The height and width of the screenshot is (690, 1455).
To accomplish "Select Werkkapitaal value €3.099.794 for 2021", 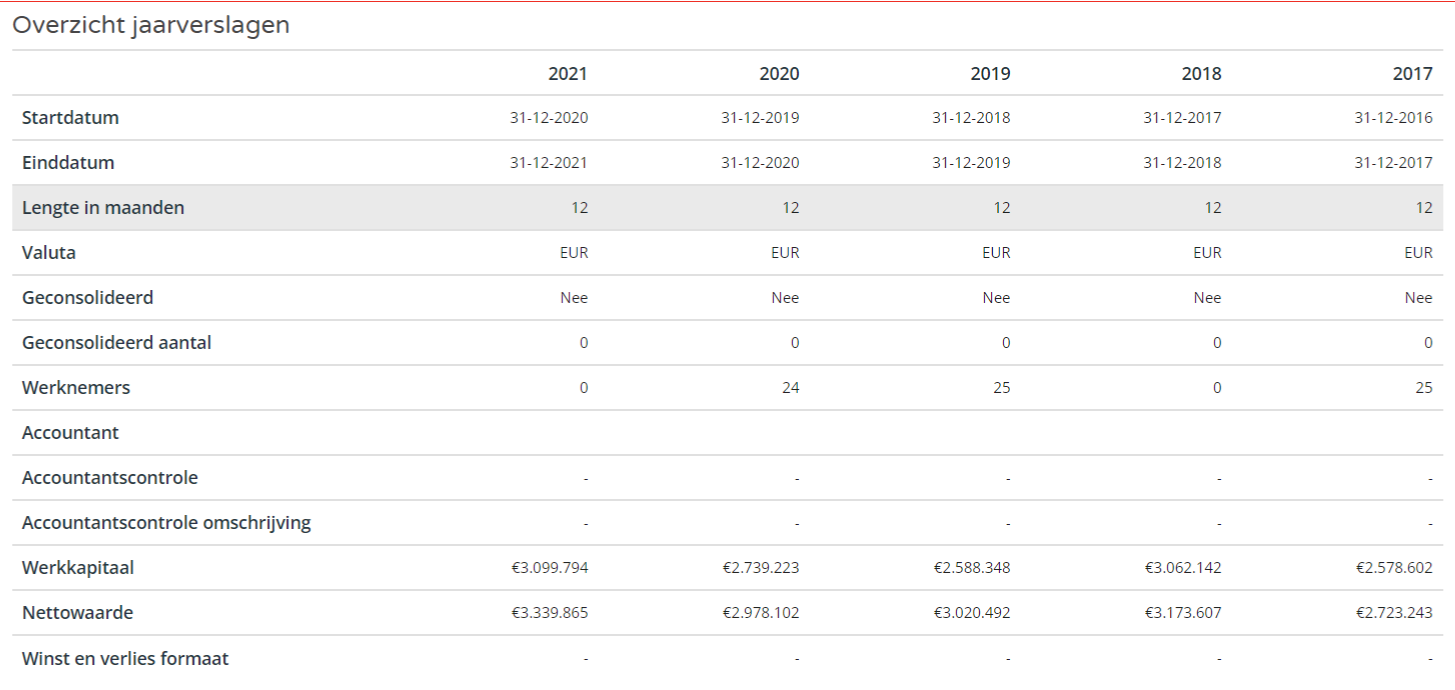I will [549, 568].
